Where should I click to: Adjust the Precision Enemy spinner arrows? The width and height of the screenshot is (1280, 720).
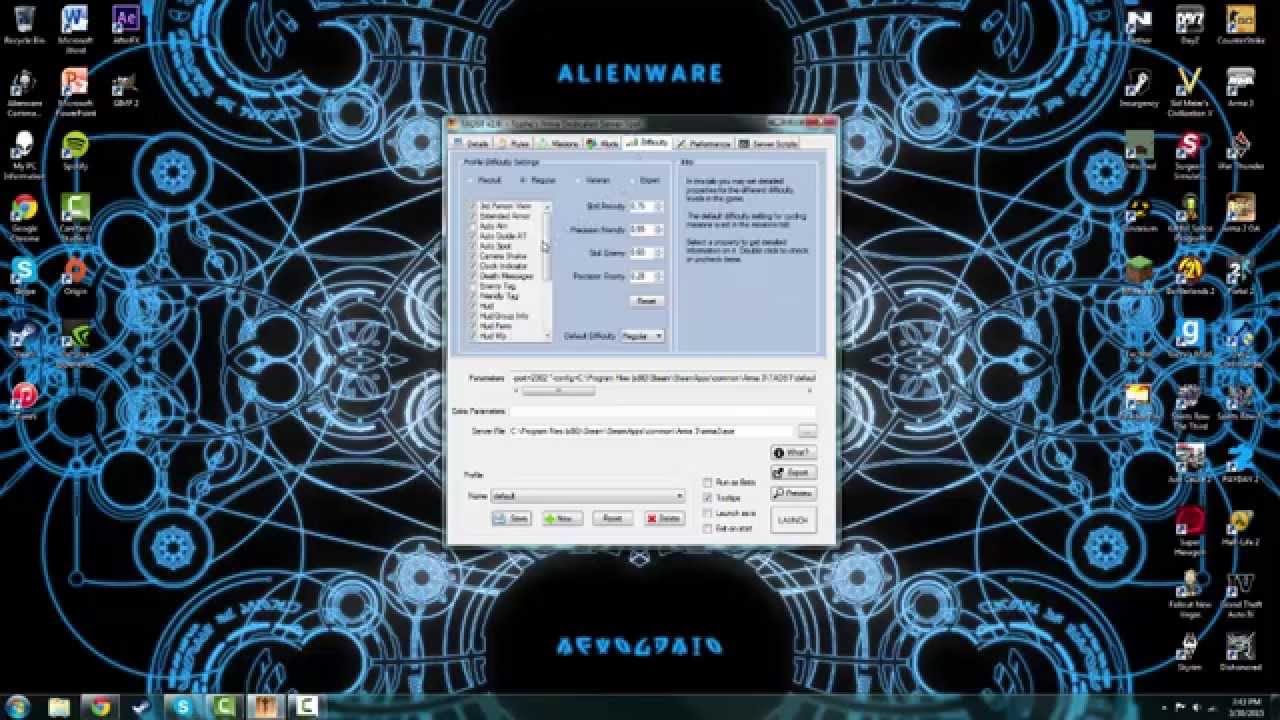(x=659, y=276)
